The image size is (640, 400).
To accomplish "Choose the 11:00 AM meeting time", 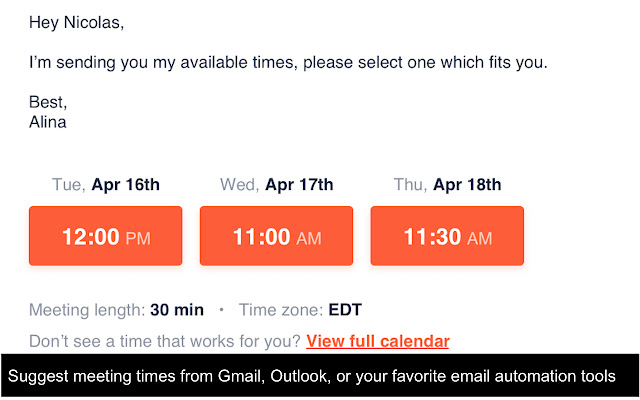I will [x=276, y=236].
